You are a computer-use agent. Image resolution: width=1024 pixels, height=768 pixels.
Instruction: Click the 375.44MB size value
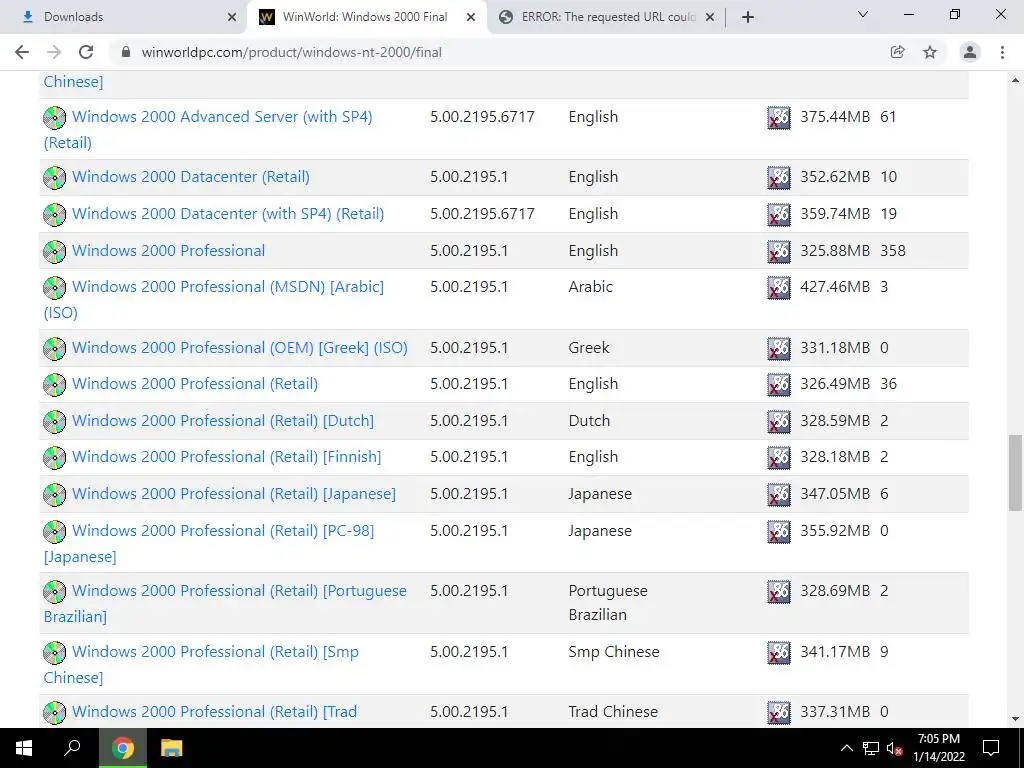[x=835, y=117]
